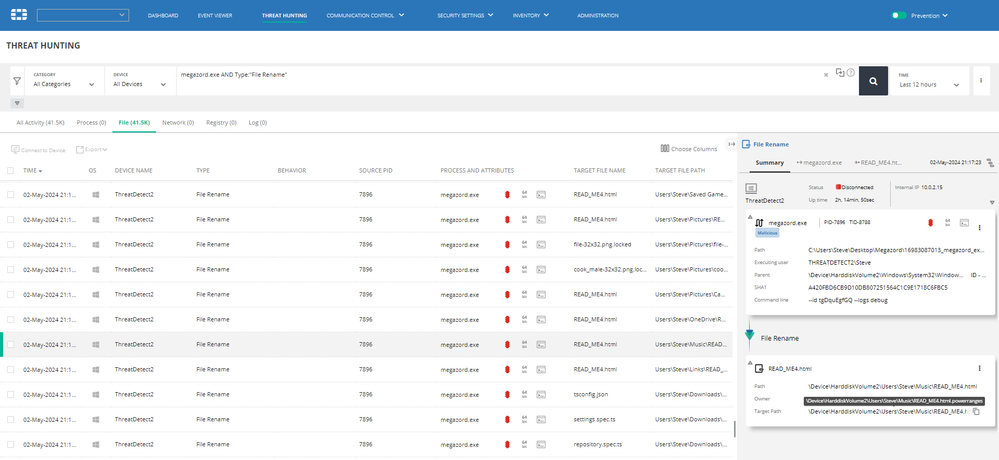999x460 pixels.
Task: Tick the checkbox for the tsconfig.json row
Action: [11, 394]
